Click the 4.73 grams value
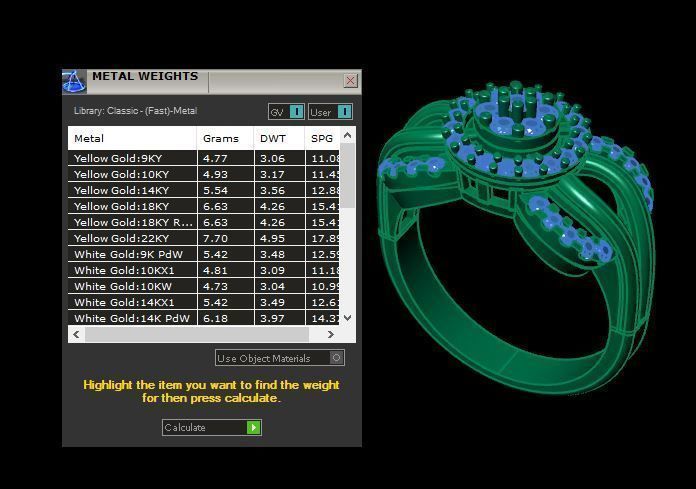This screenshot has width=696, height=489. pos(215,286)
